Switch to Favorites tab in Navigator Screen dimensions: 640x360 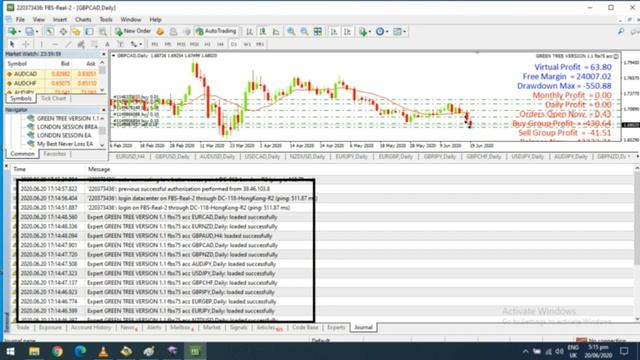pyautogui.click(x=55, y=154)
